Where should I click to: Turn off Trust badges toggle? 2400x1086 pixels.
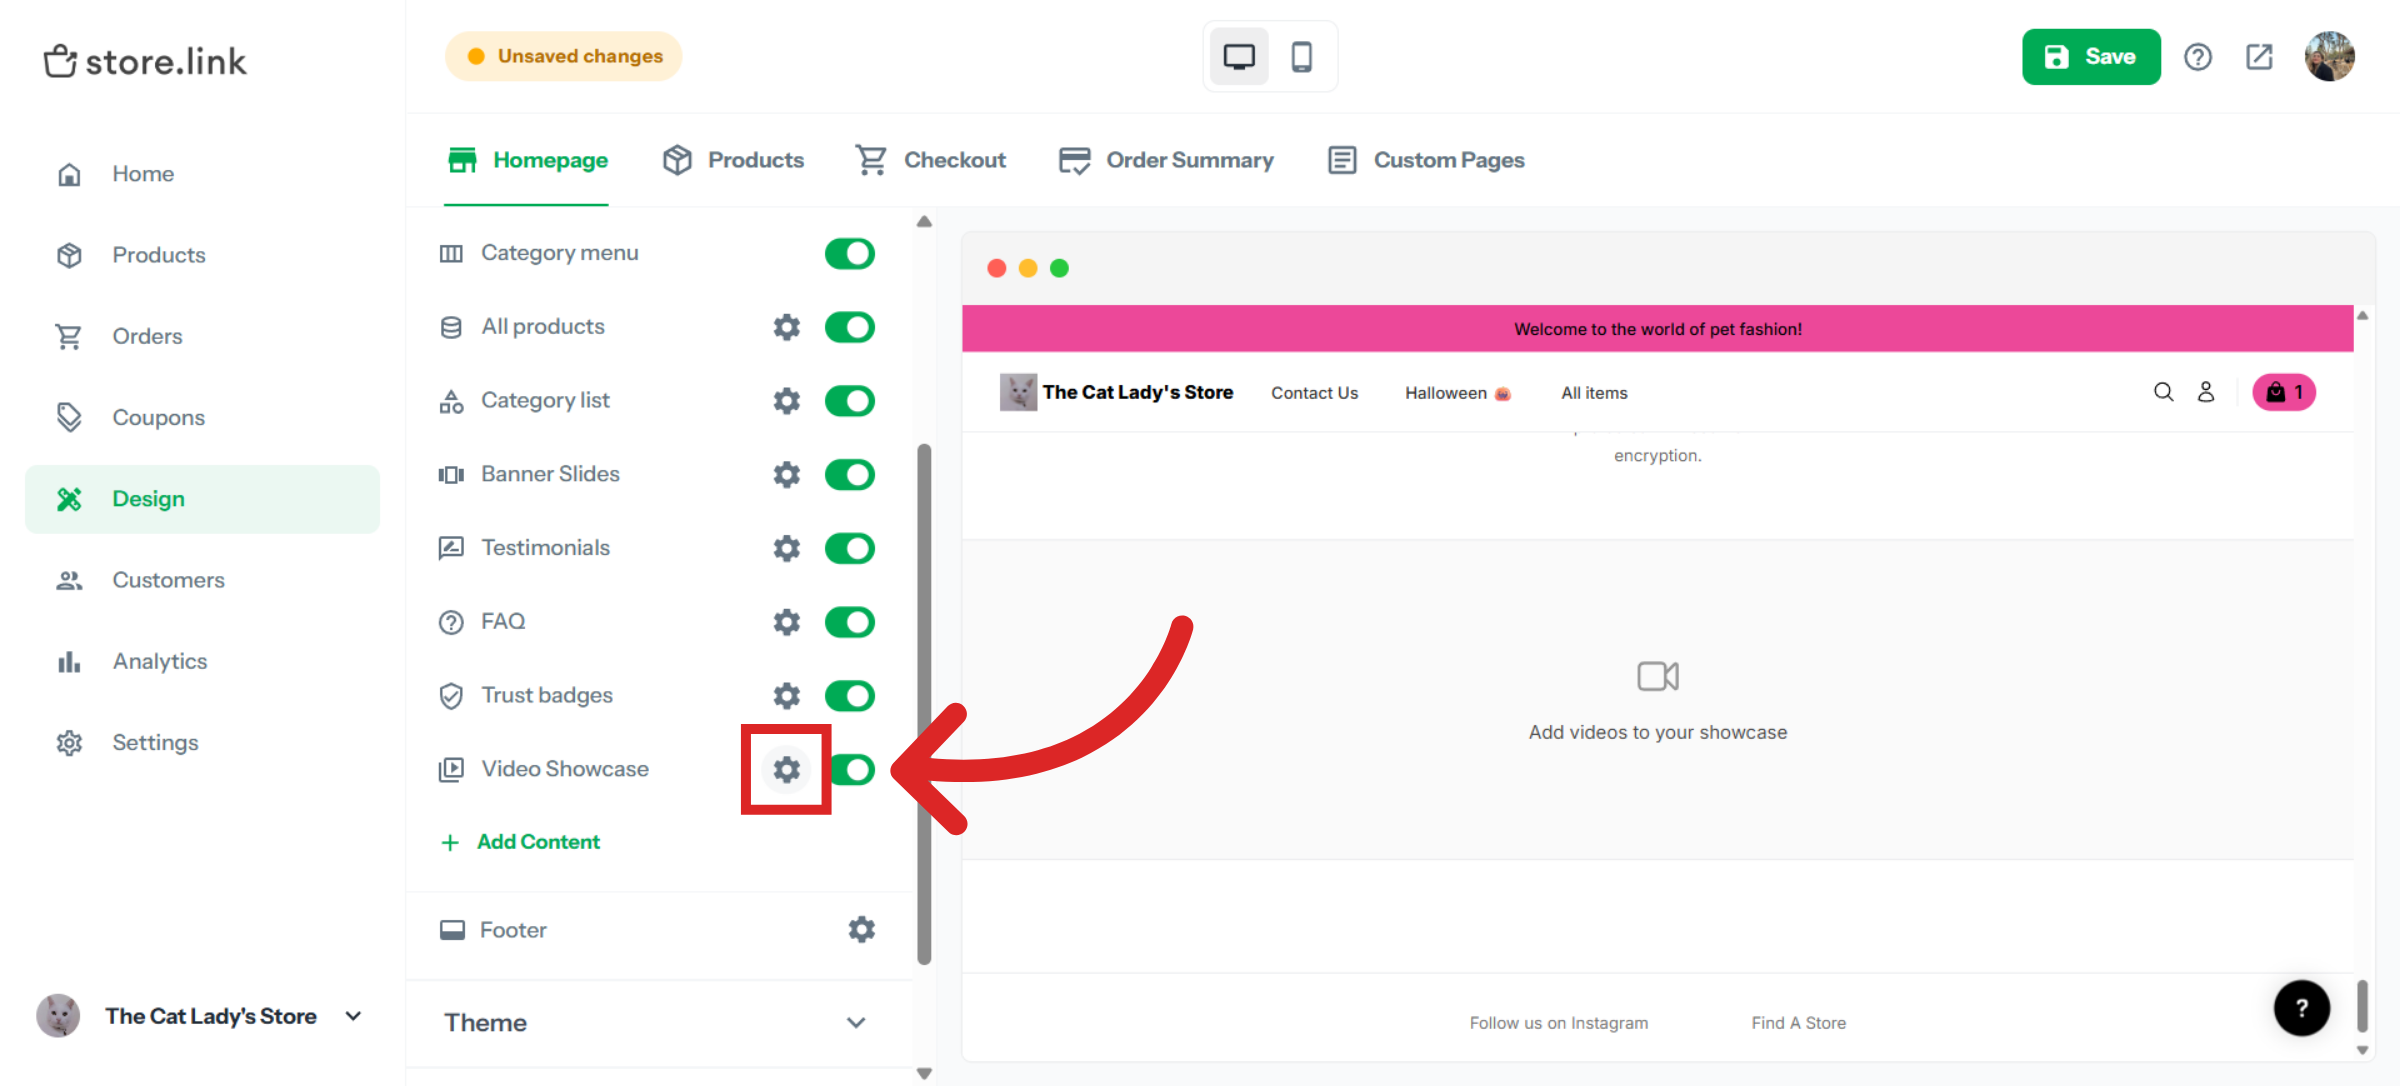(x=850, y=695)
